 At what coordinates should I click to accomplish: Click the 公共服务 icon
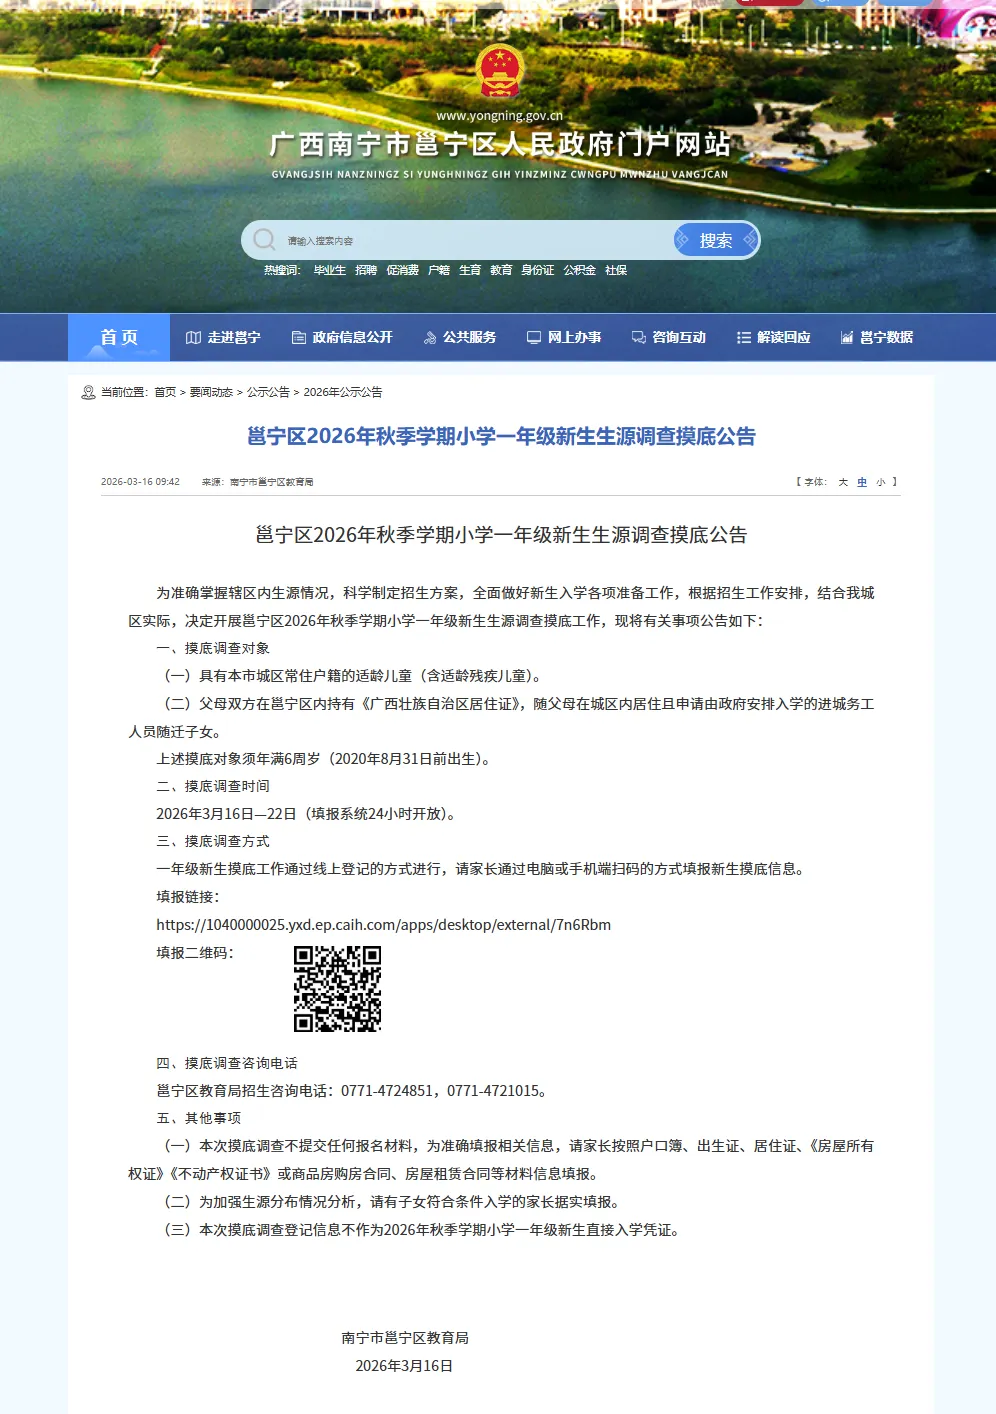pos(430,338)
